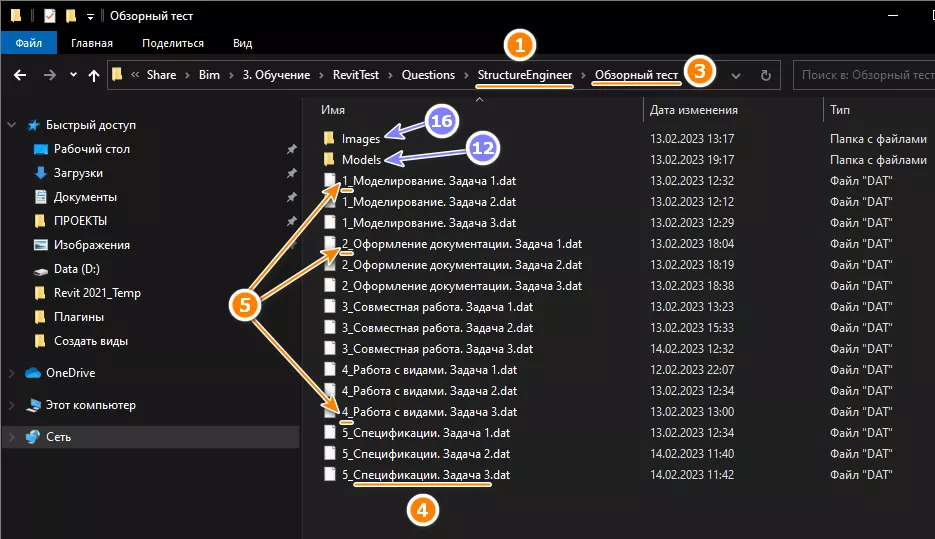935x539 pixels.
Task: Select the Models folder icon
Action: (x=329, y=160)
